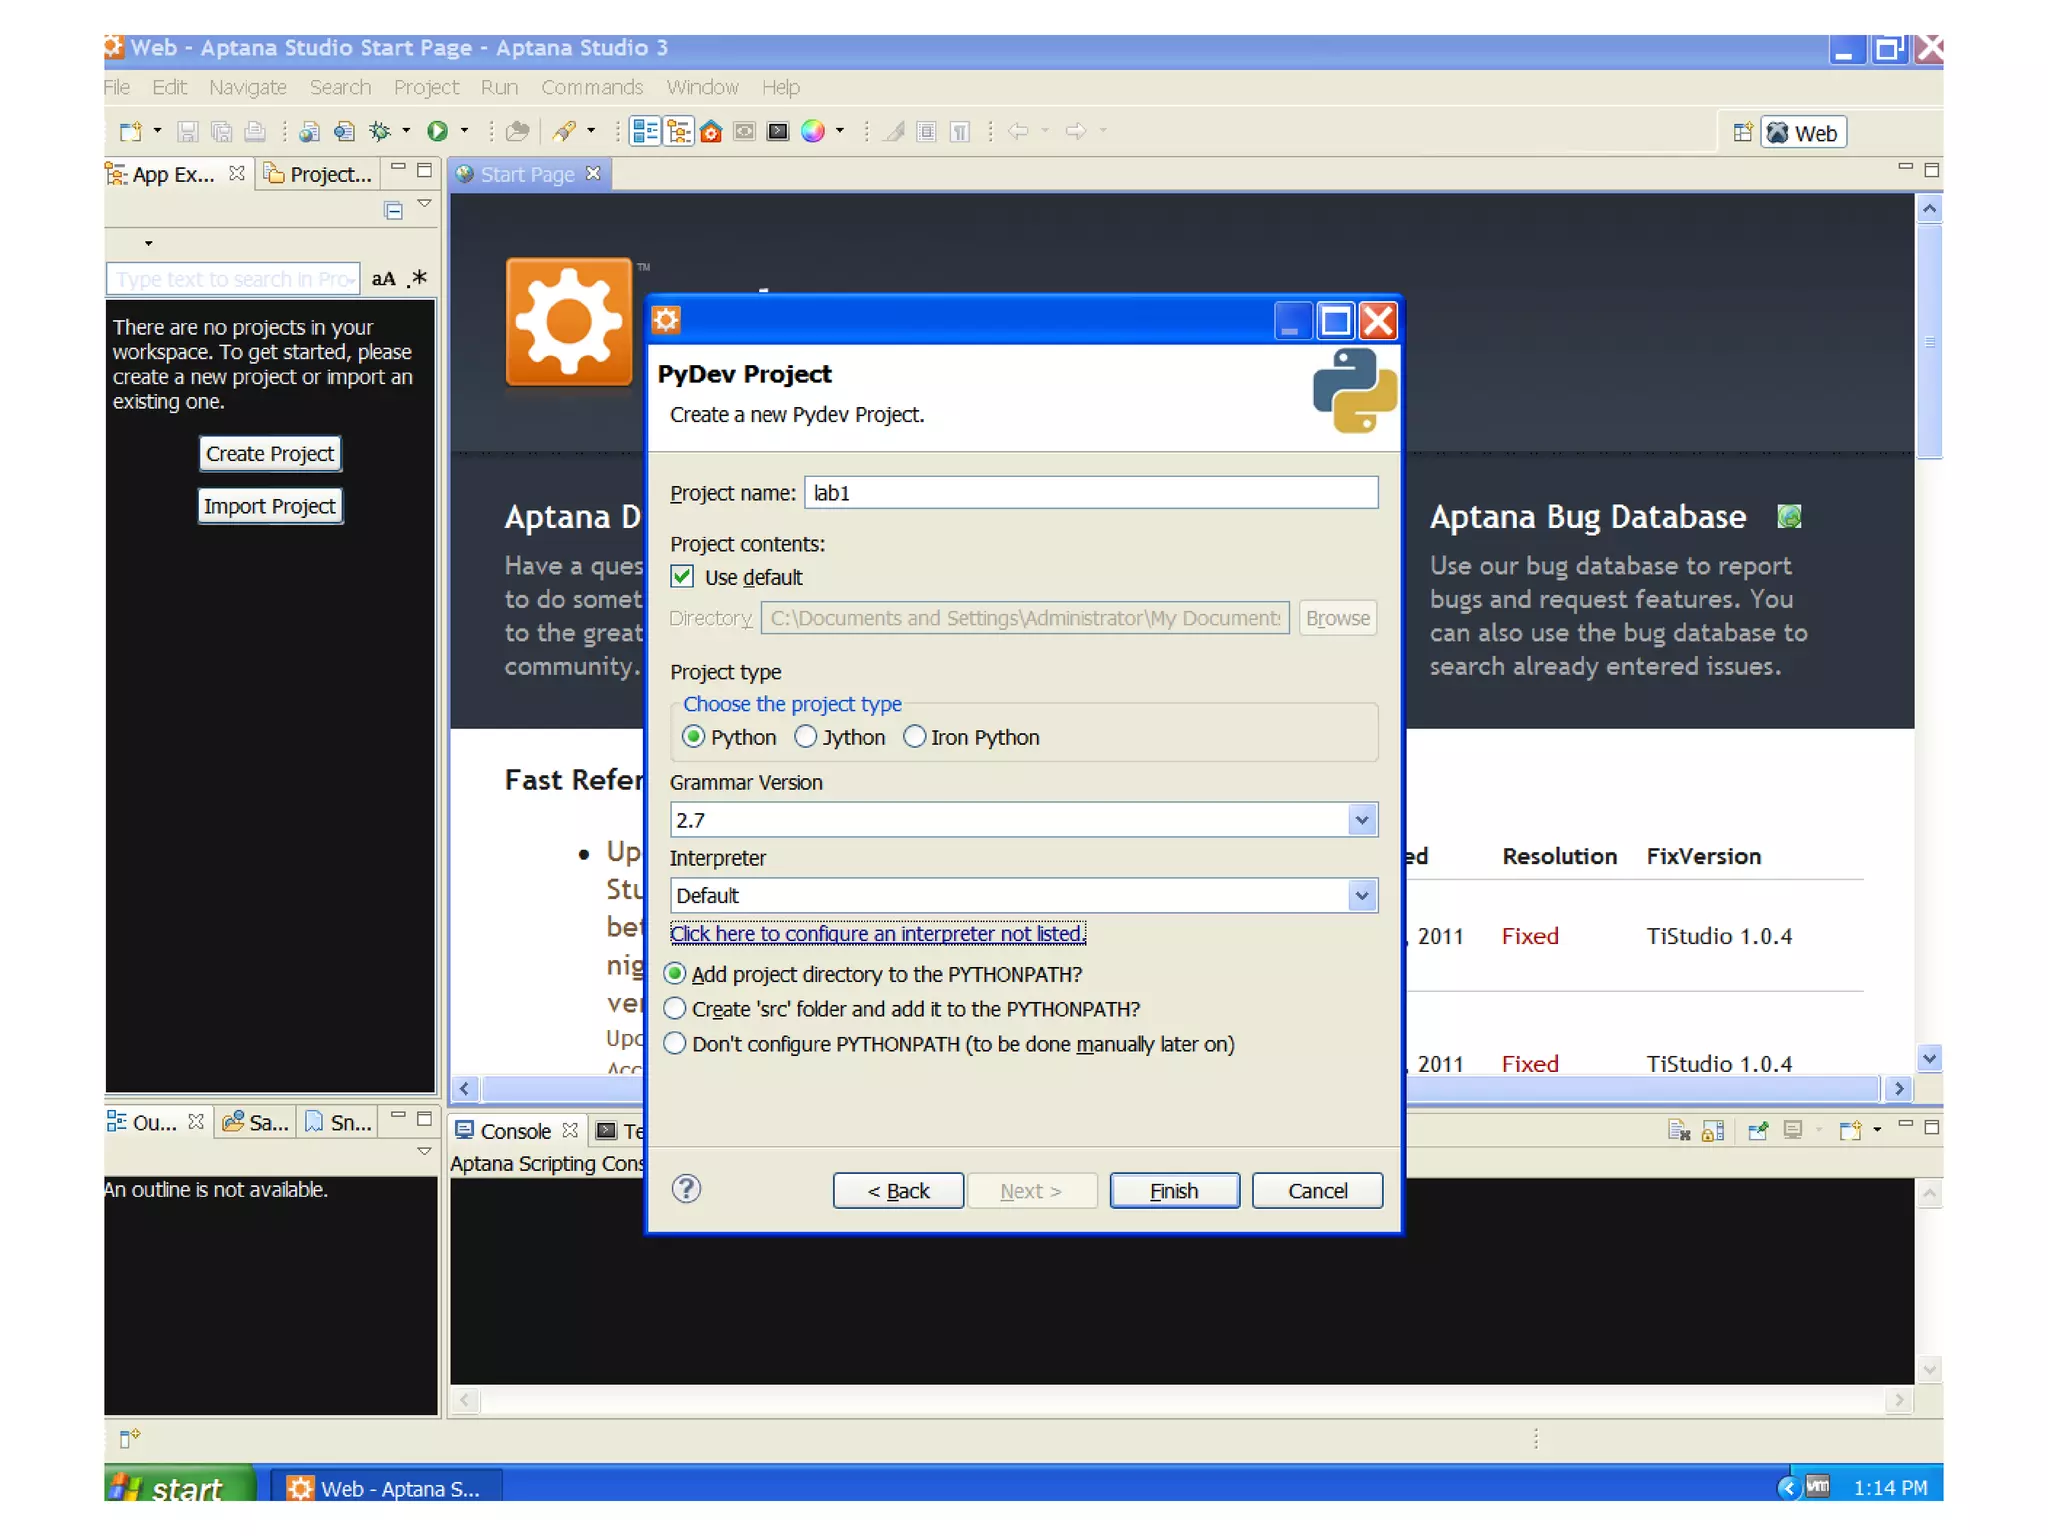Select the Jython project type
Image resolution: width=2048 pixels, height=1536 pixels.
click(x=805, y=737)
